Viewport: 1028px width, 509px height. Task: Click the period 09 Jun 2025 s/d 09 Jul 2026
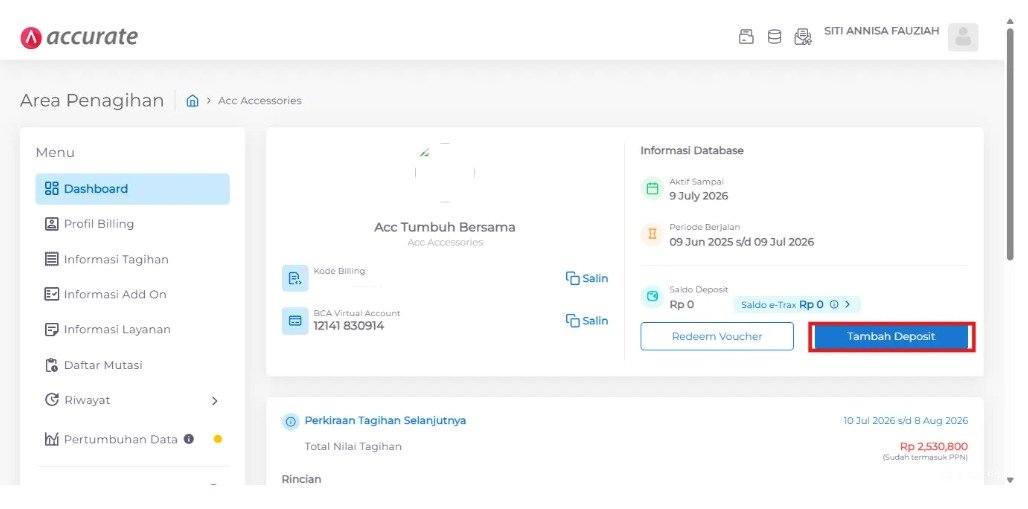[741, 242]
